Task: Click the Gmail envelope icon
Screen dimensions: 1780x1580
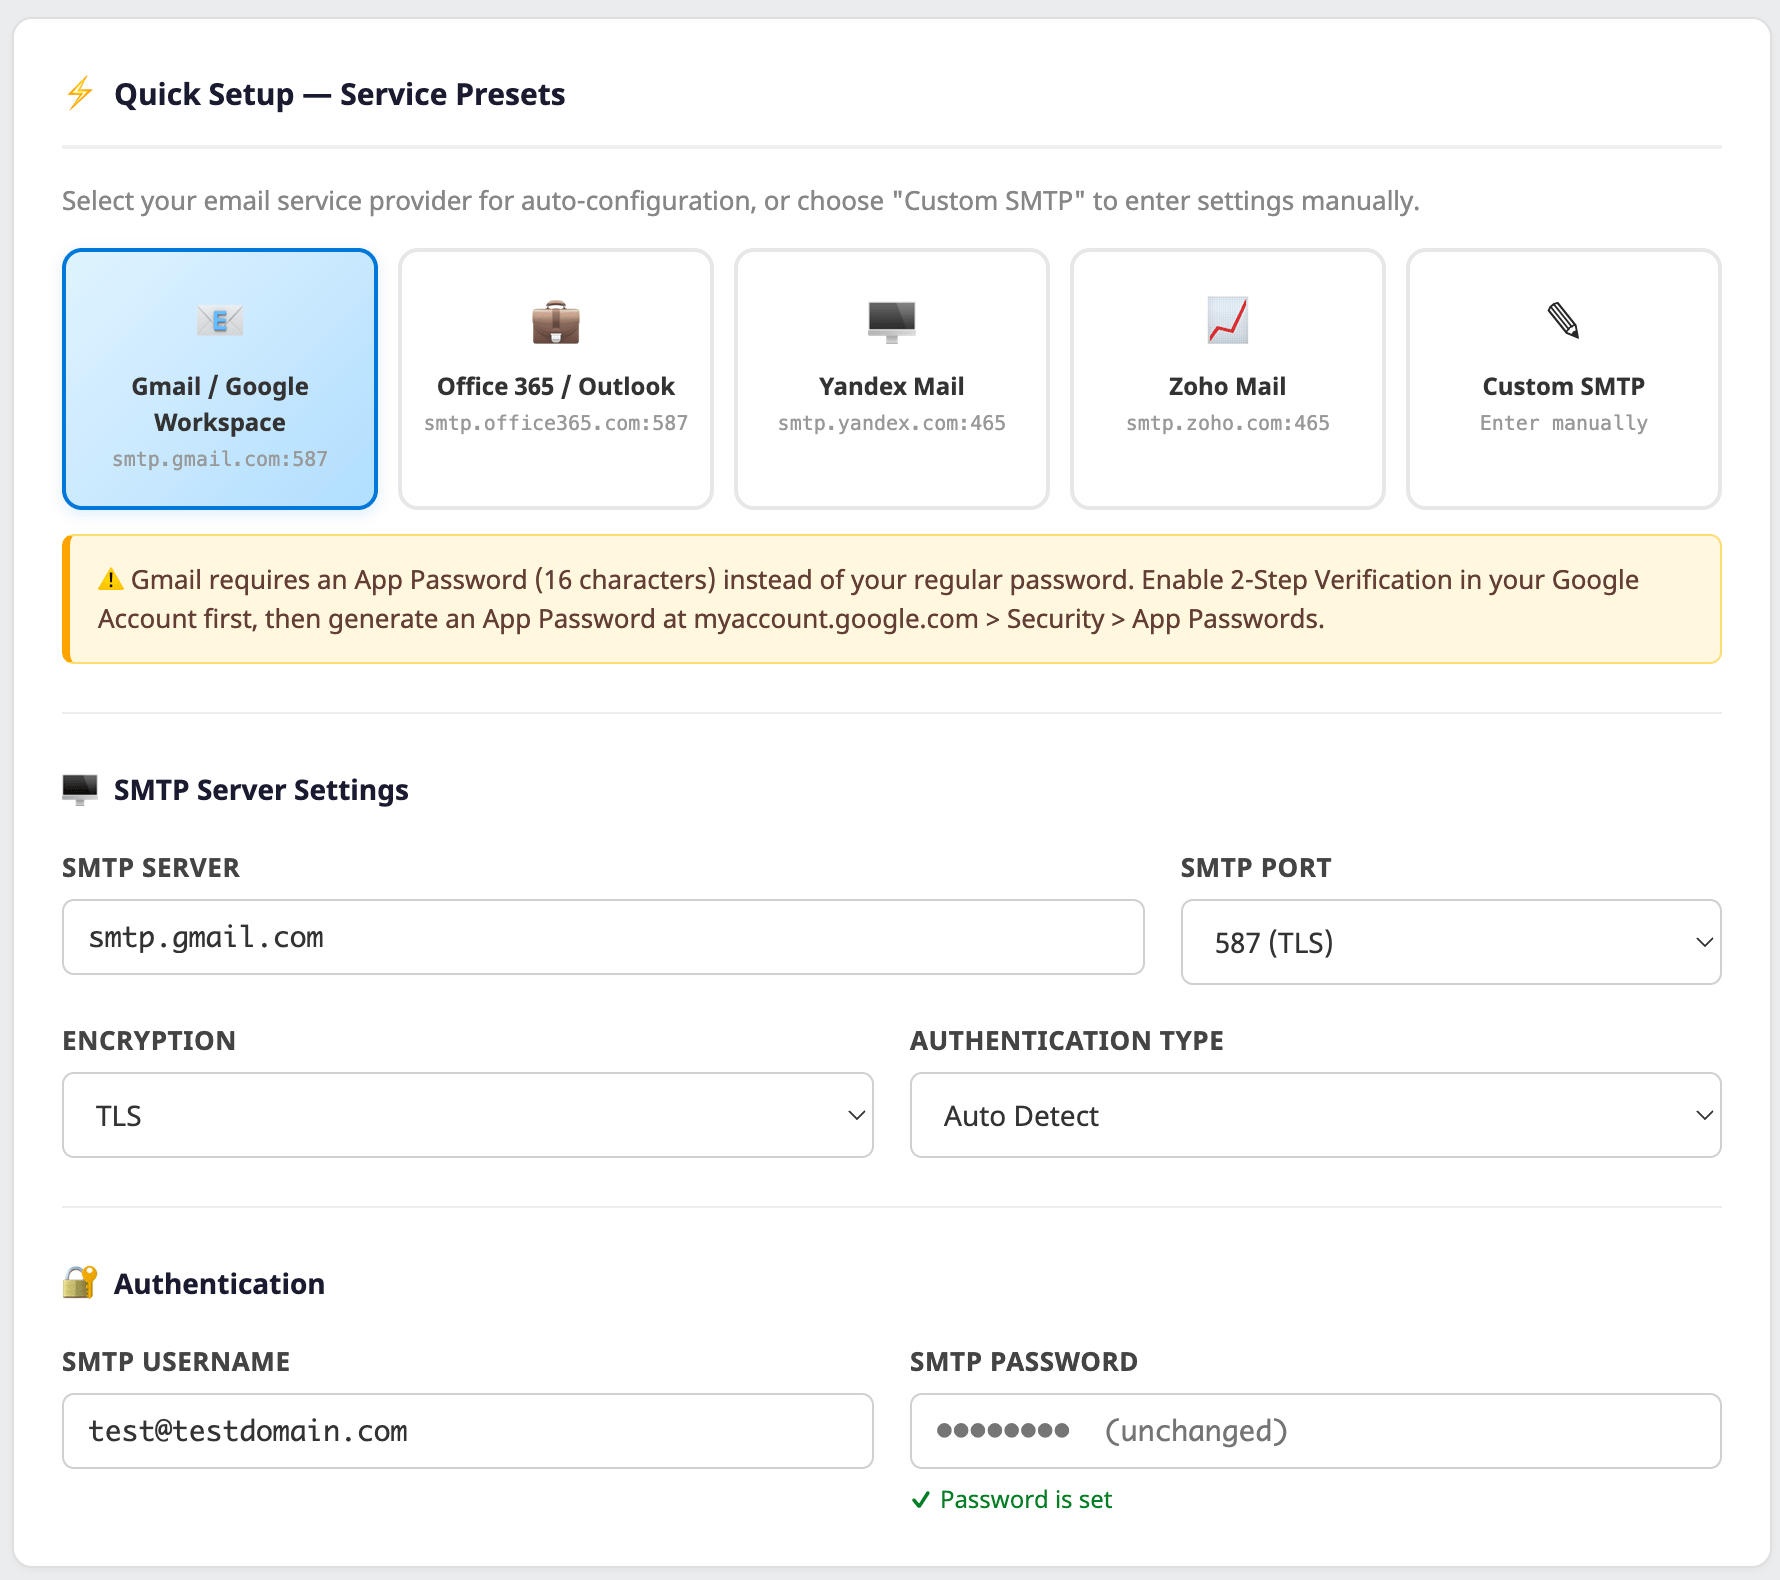Action: 220,321
